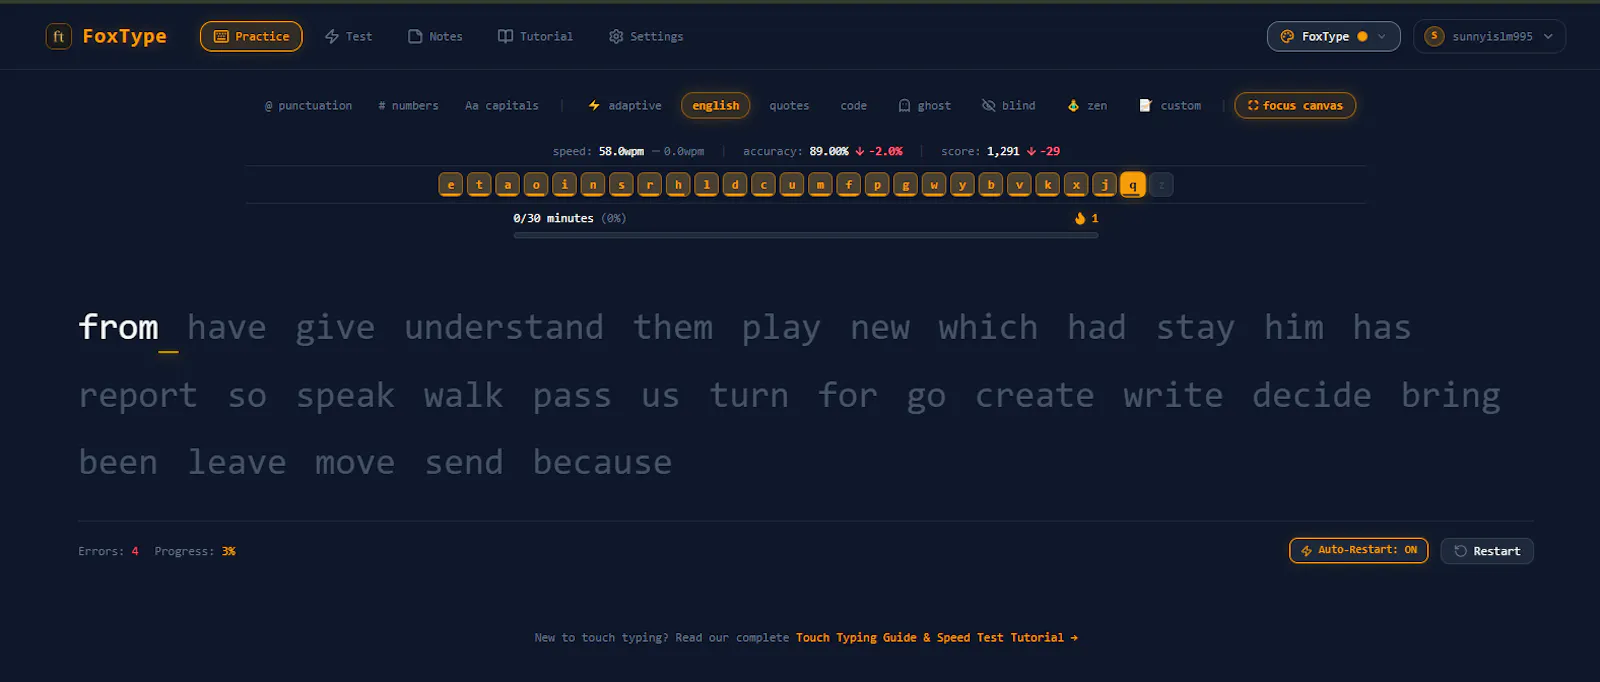Click the speed '58.0wpm' value

tap(621, 151)
